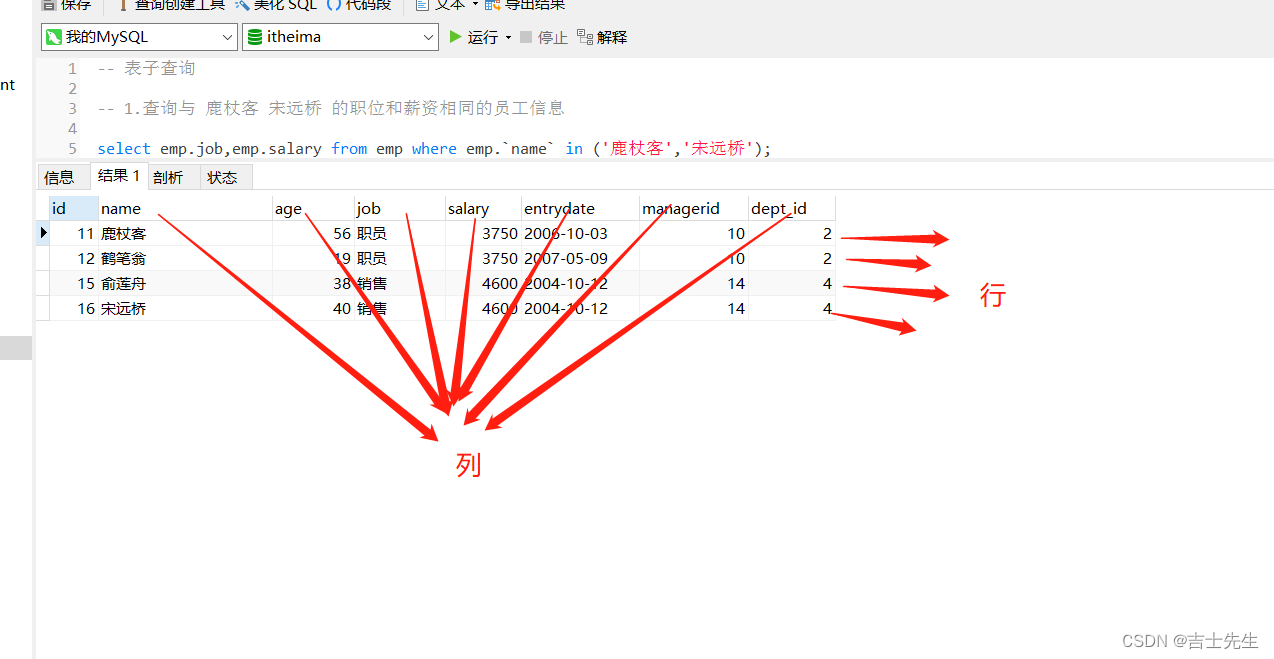Open the 代码段 code snippets
Viewport: 1274px width, 659px height.
[x=358, y=5]
